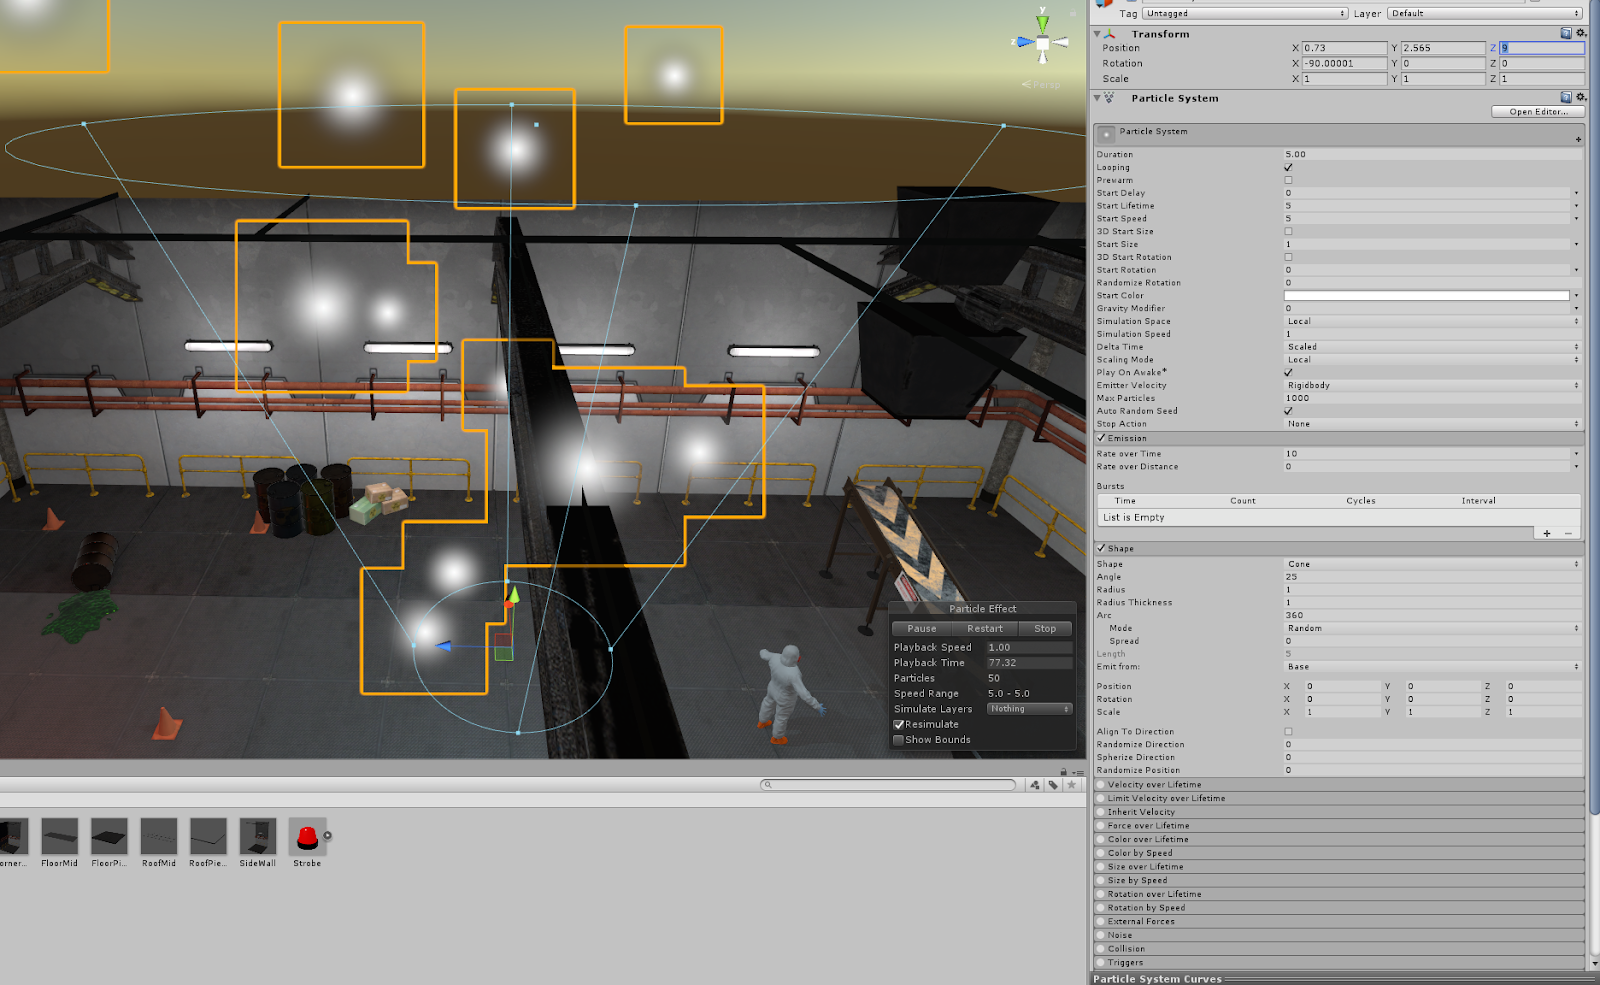Open the Layer dropdown showing Default

[1483, 13]
